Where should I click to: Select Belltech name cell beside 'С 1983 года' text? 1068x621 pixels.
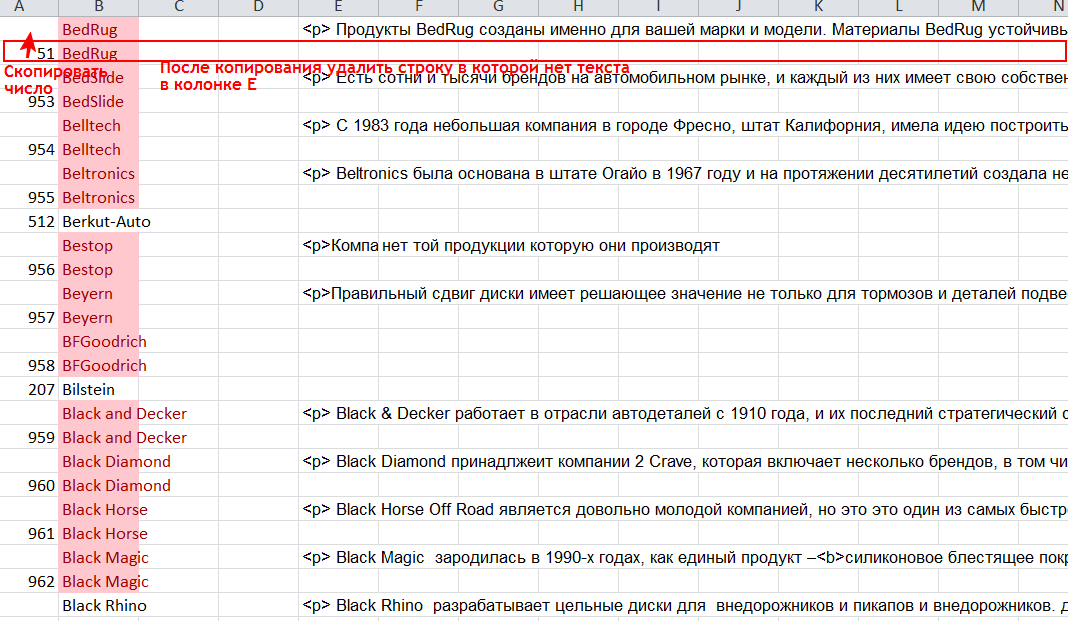(x=99, y=125)
